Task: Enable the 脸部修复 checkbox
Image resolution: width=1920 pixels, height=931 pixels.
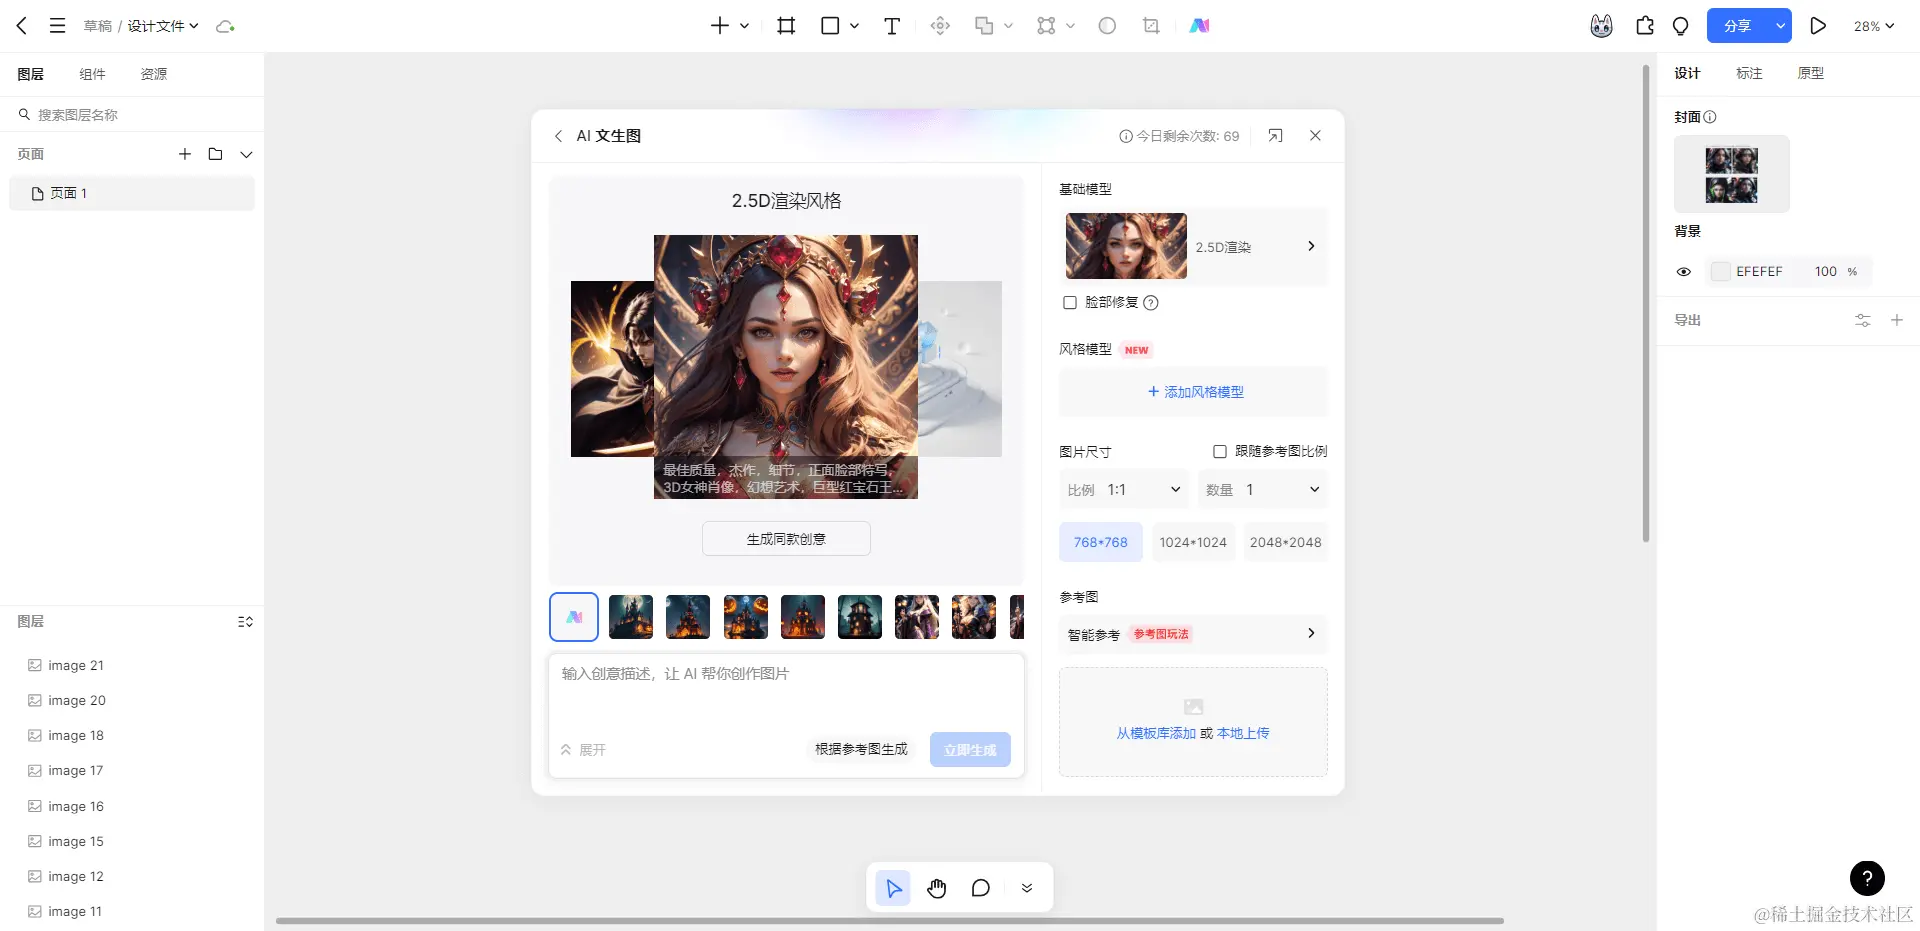Action: (1069, 303)
